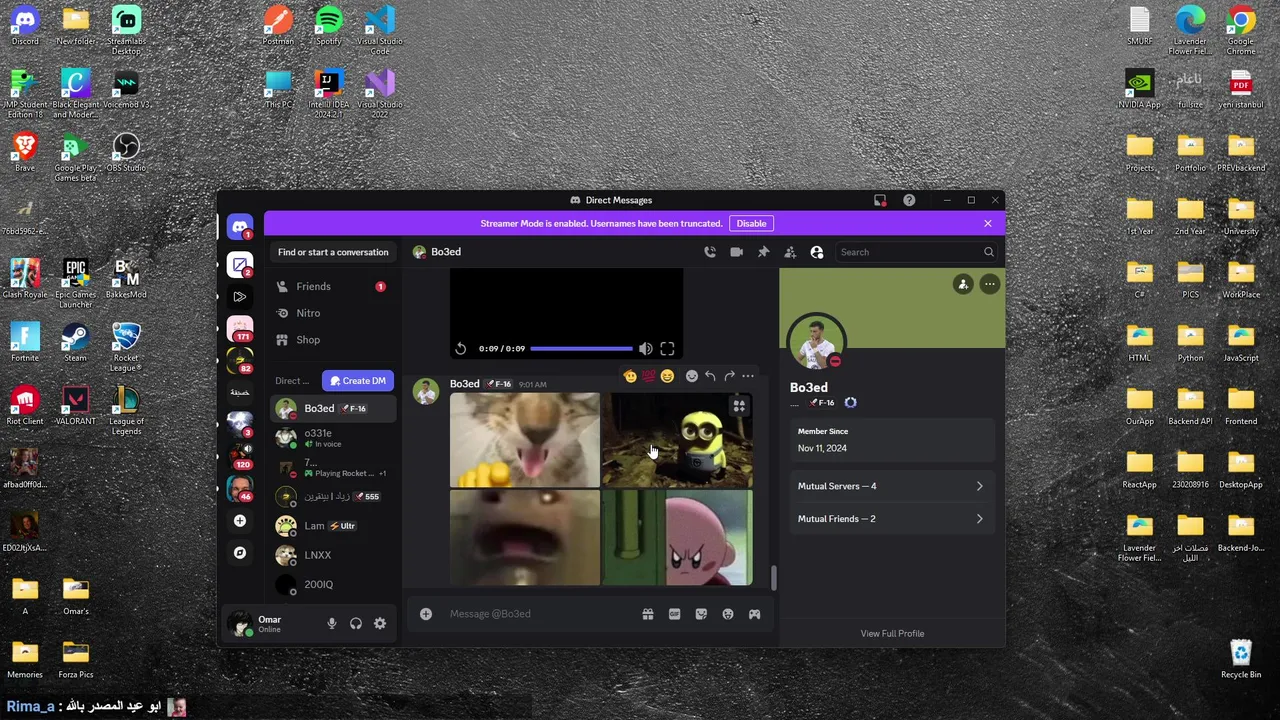This screenshot has width=1280, height=720.
Task: Open emoji picker in message bar
Action: (728, 614)
